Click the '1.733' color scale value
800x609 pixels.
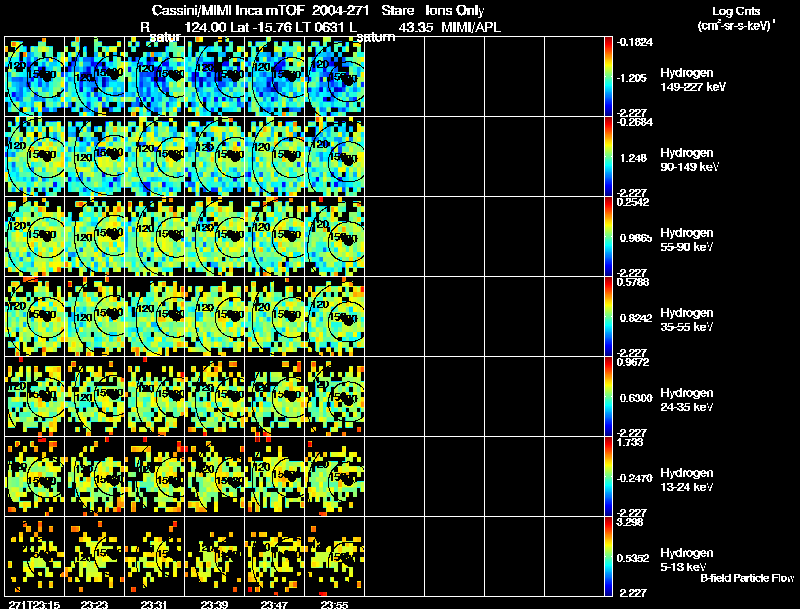pos(630,442)
